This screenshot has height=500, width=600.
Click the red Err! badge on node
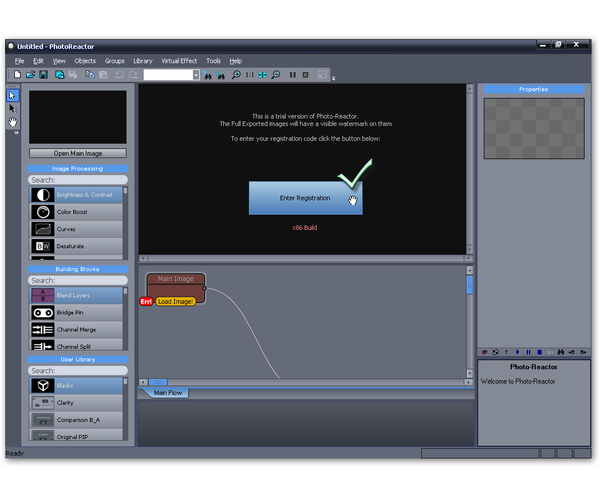(146, 301)
